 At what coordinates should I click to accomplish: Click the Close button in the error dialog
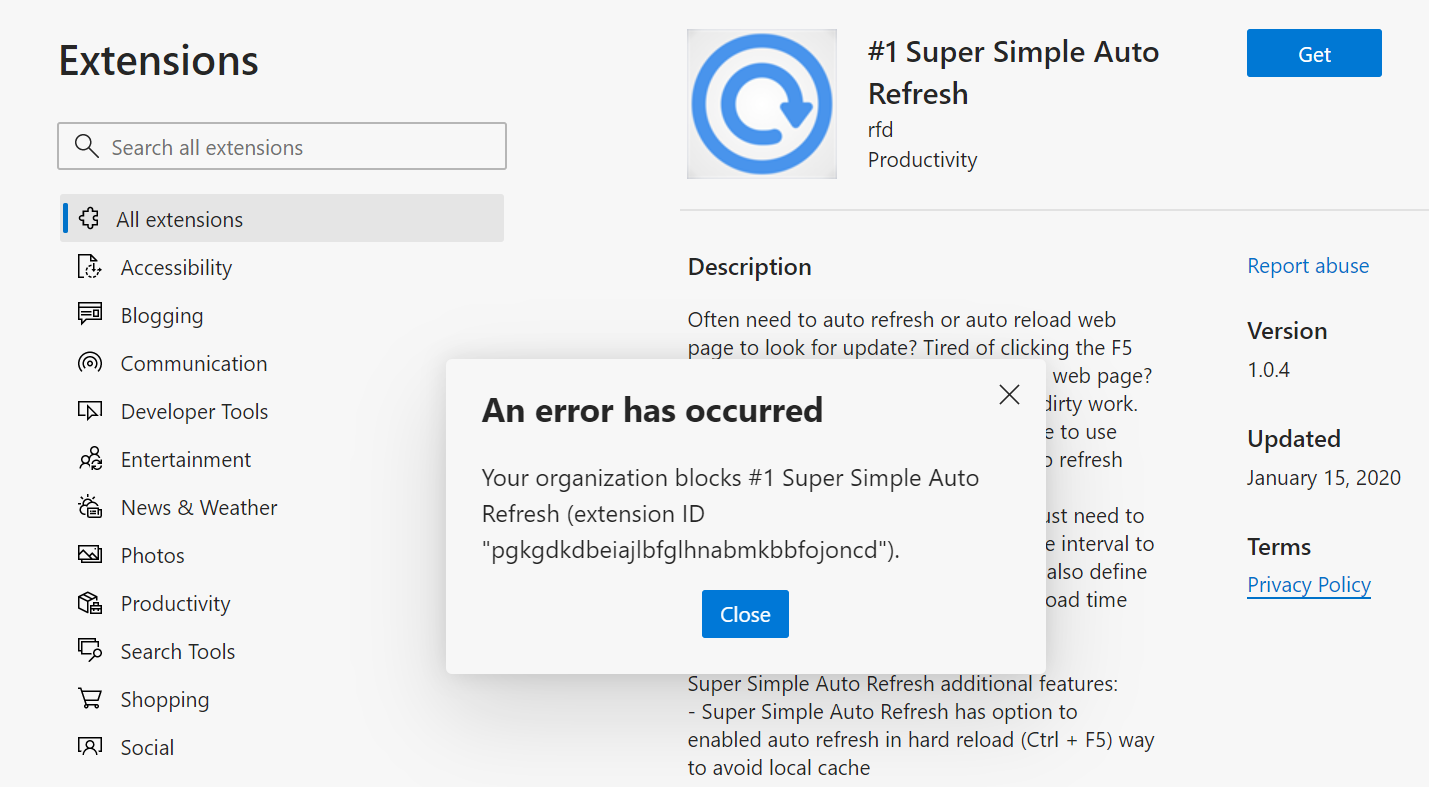pyautogui.click(x=745, y=614)
